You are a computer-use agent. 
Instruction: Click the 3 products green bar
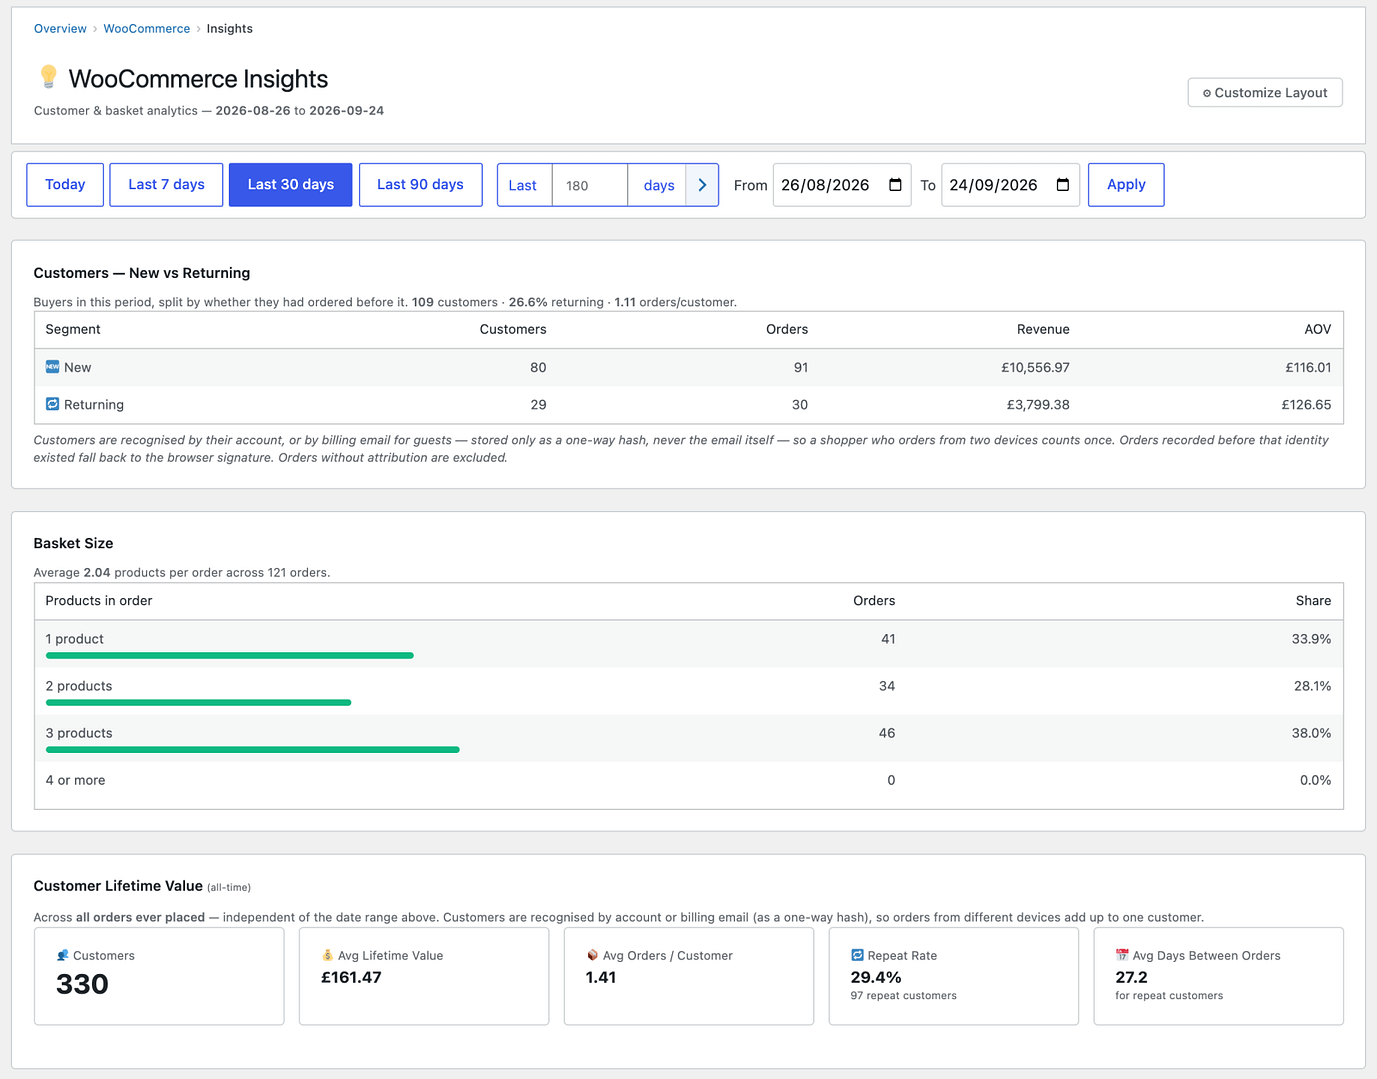pos(253,749)
